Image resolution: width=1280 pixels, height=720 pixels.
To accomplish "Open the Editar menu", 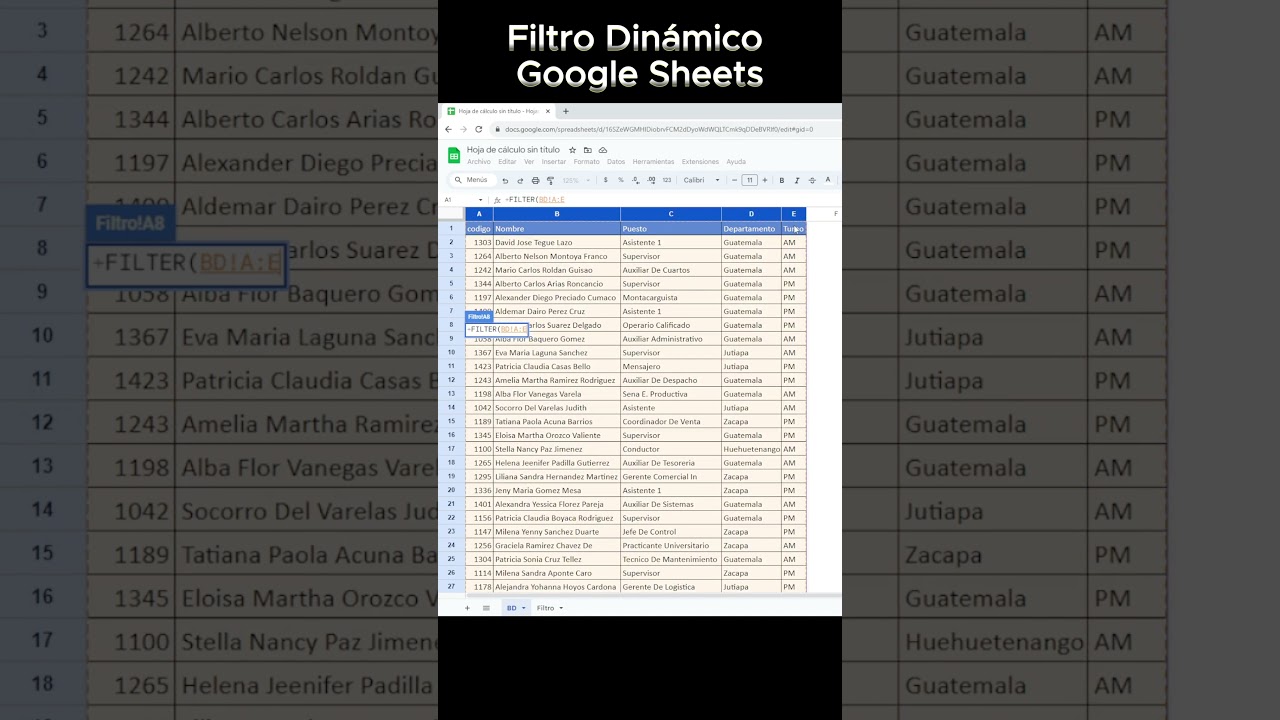I will tap(507, 161).
